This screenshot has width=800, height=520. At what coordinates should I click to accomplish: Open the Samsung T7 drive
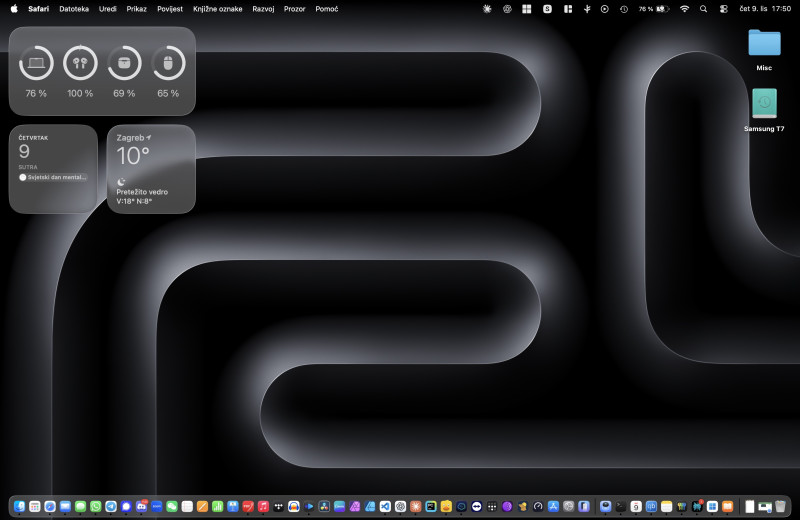pos(764,104)
